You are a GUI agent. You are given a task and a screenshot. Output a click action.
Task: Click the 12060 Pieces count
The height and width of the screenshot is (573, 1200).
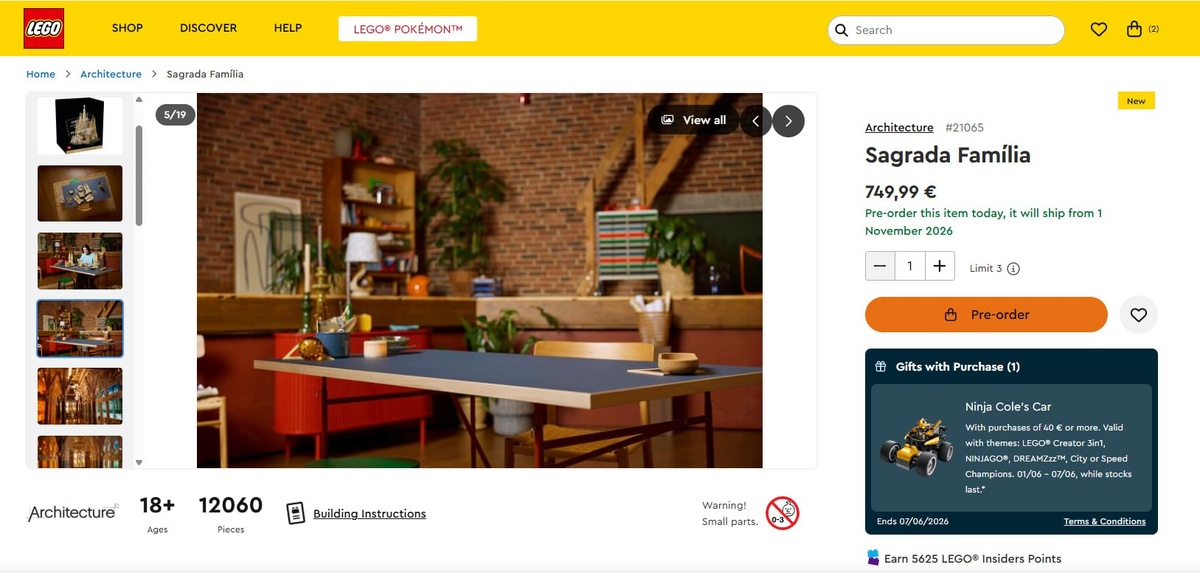point(231,513)
